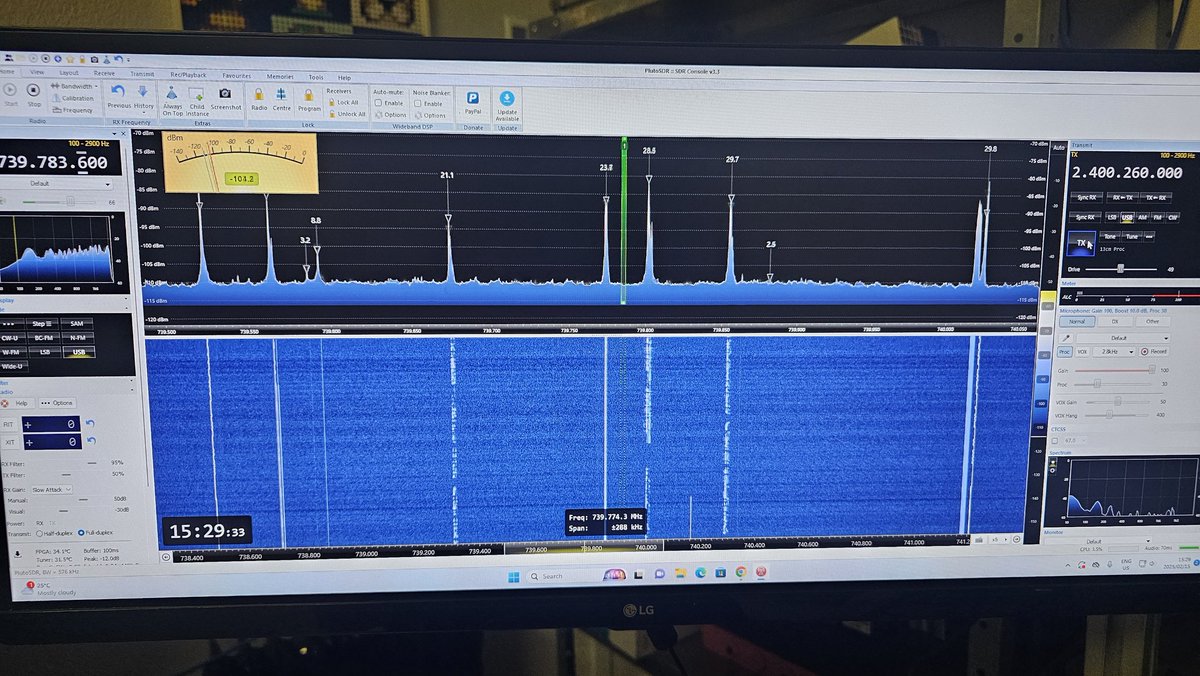1200x676 pixels.
Task: Open the View ribbon tab
Action: (37, 73)
